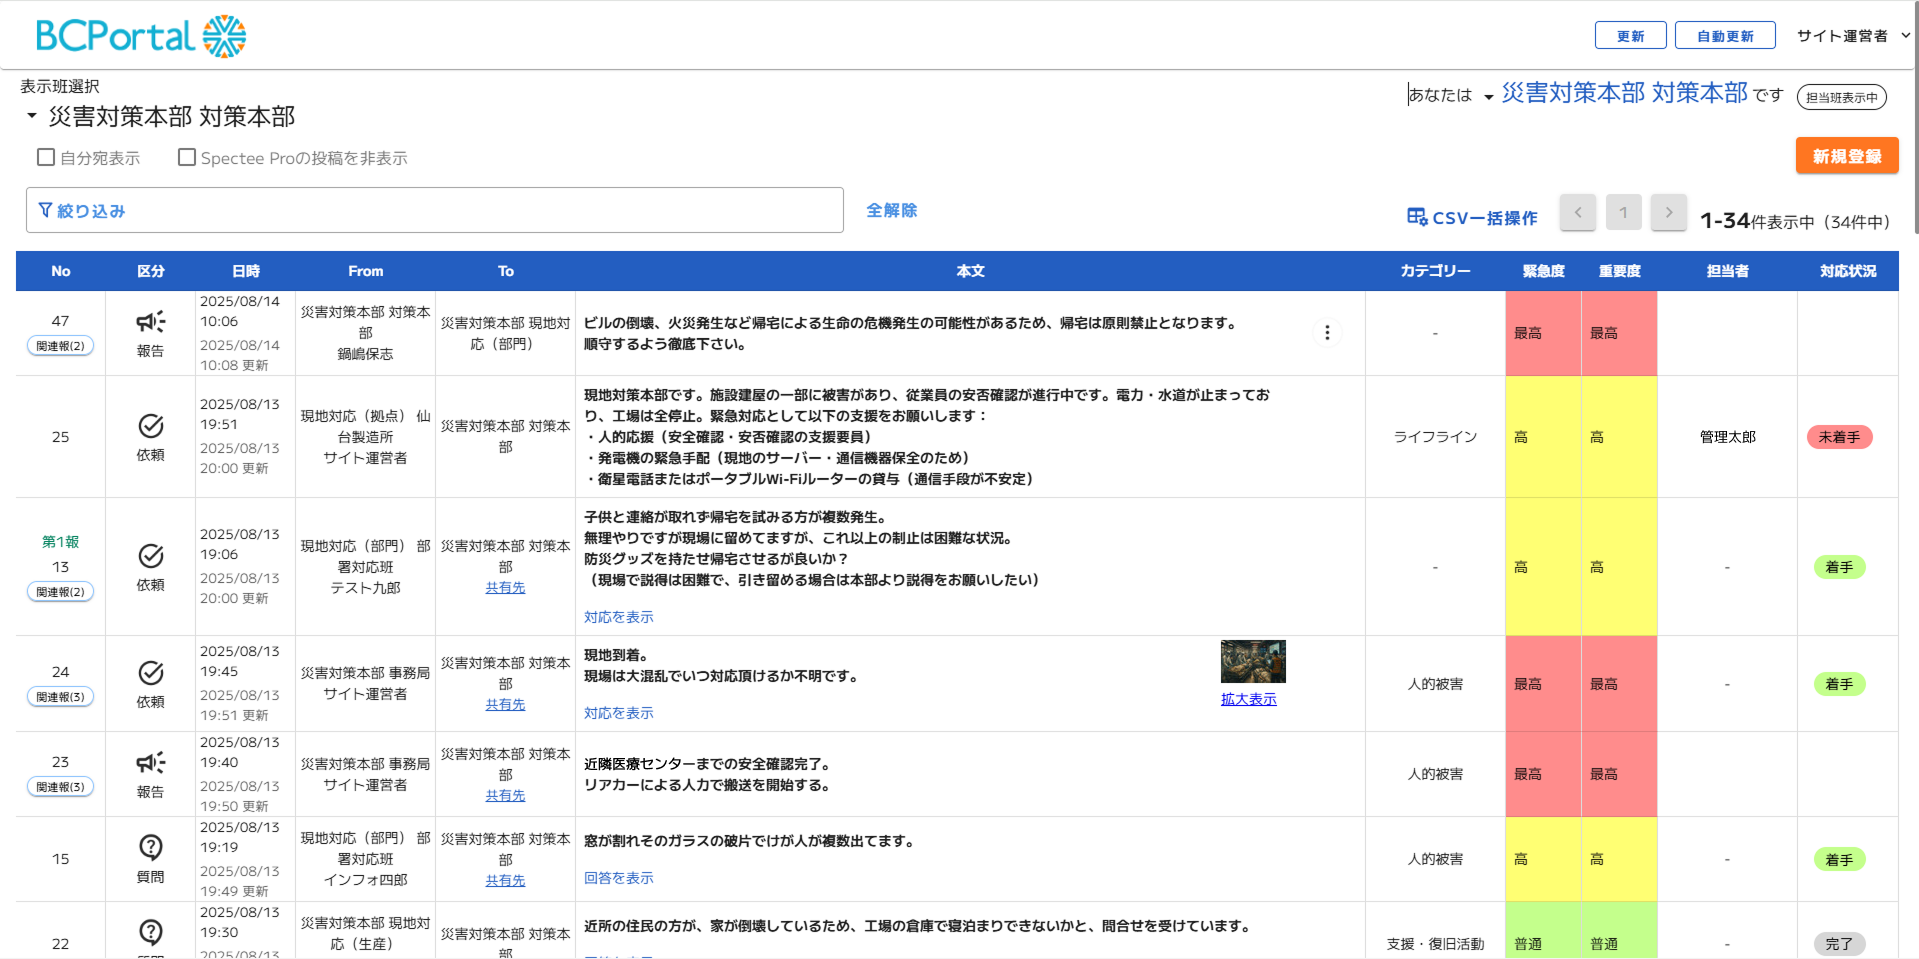Click the BCPortal snowflake logo
Viewport: 1919px width, 959px height.
click(222, 35)
